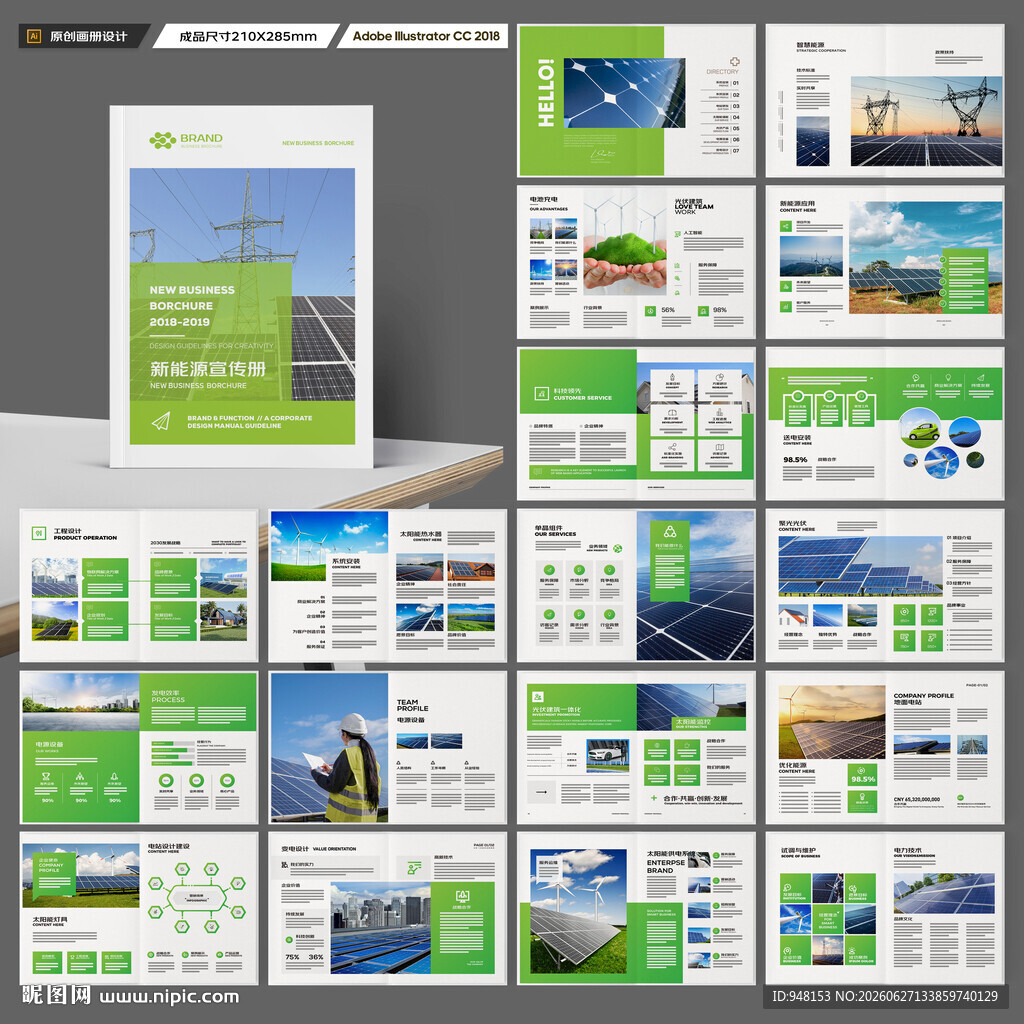
Task: Click the 成品尺寸210X285mm label
Action: (248, 37)
